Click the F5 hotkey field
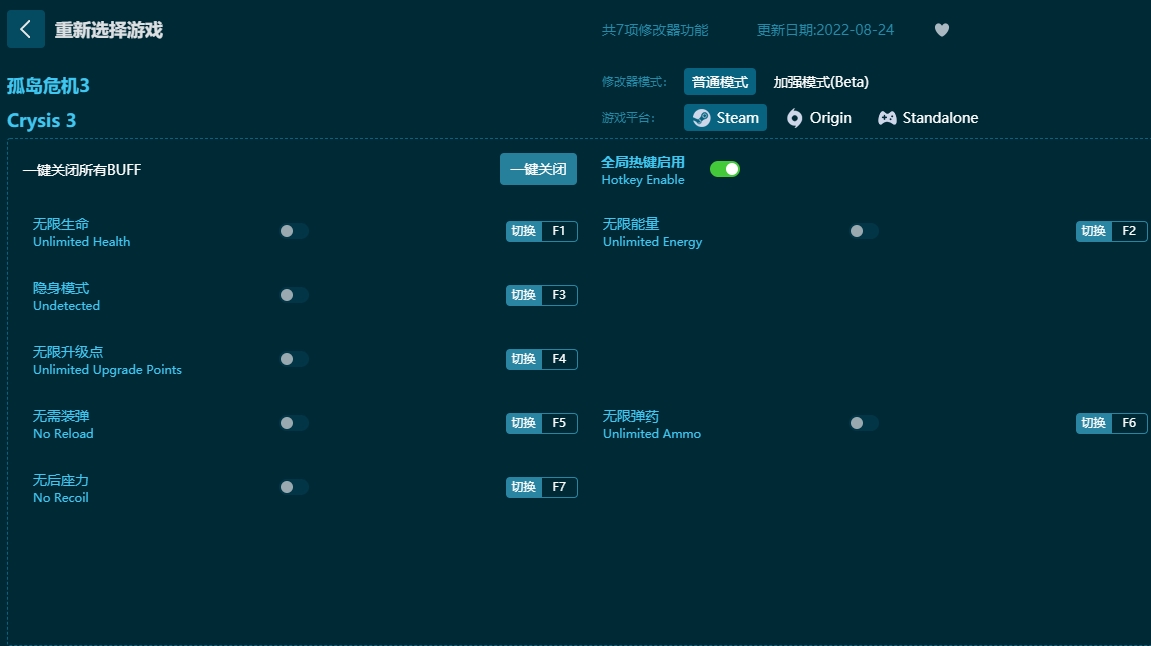1151x646 pixels. click(559, 423)
